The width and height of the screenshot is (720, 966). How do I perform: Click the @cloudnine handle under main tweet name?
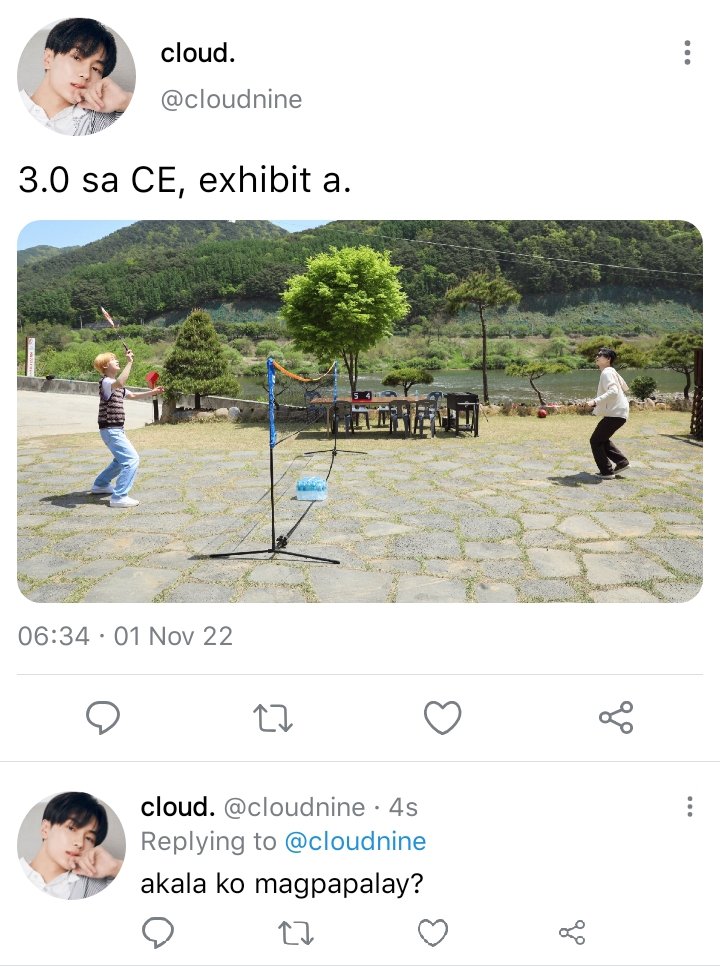pyautogui.click(x=231, y=99)
